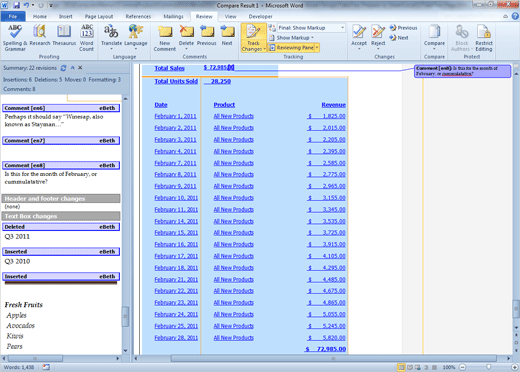Run Spelling & Grammar check
520x372 pixels.
(x=15, y=38)
